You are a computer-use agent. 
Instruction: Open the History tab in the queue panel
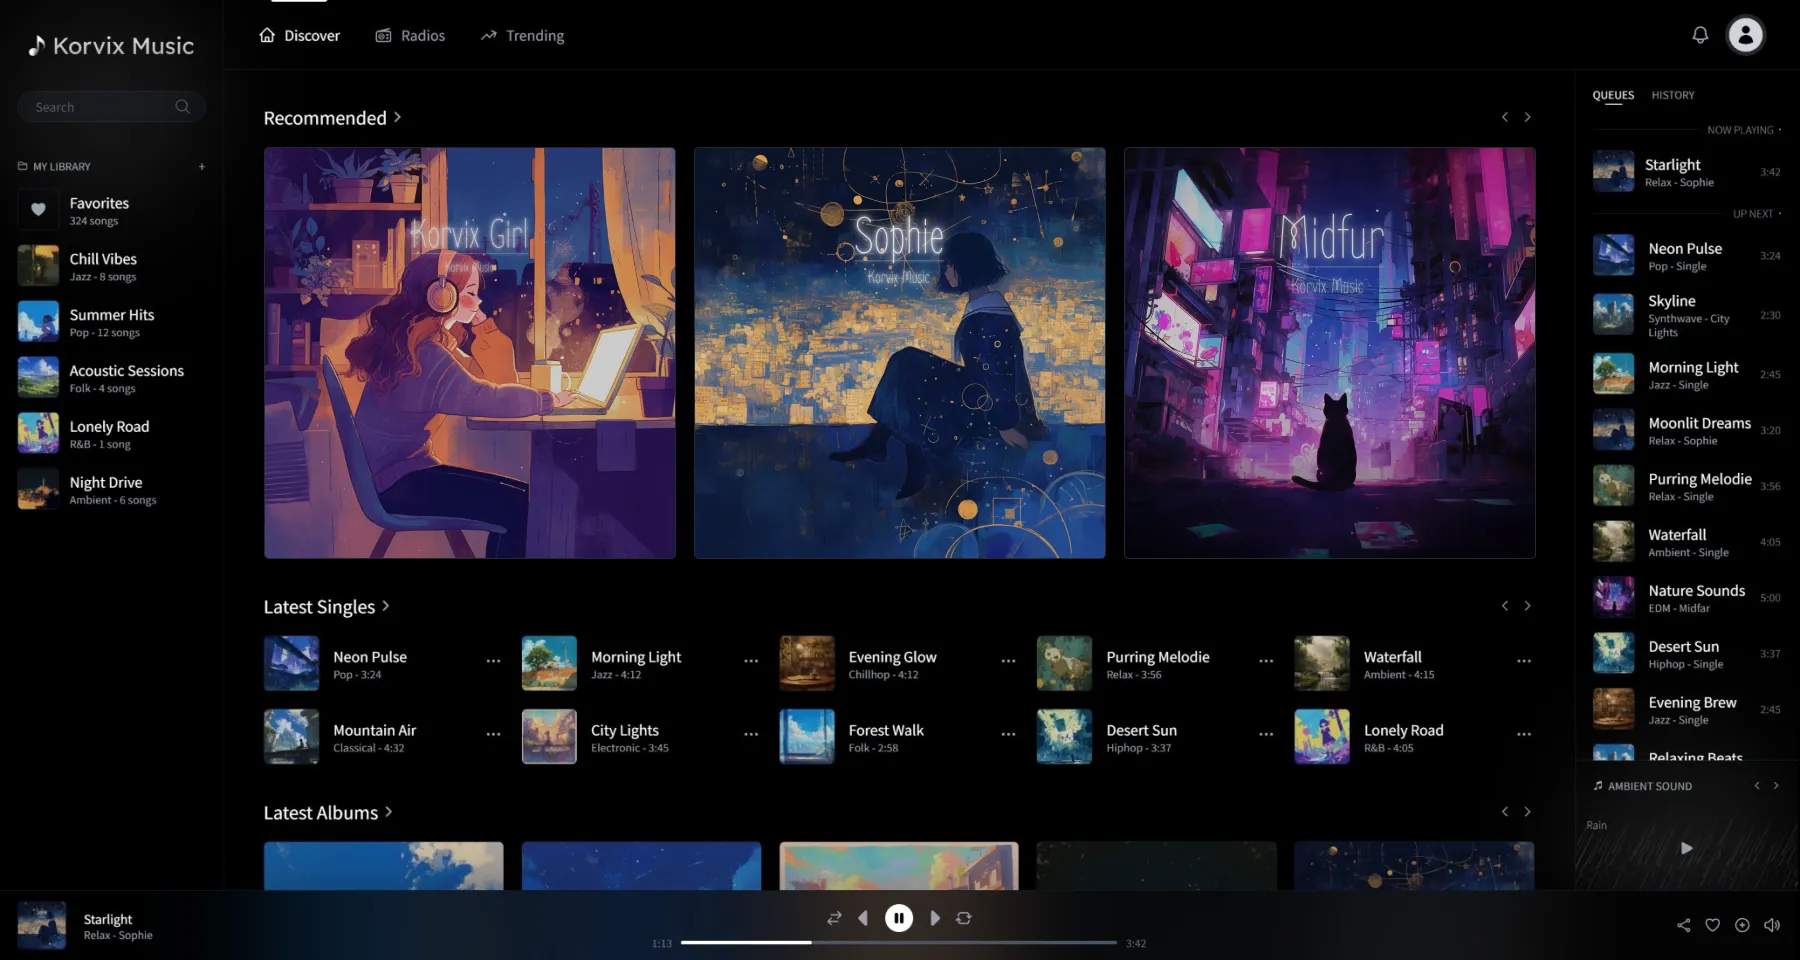(1672, 95)
